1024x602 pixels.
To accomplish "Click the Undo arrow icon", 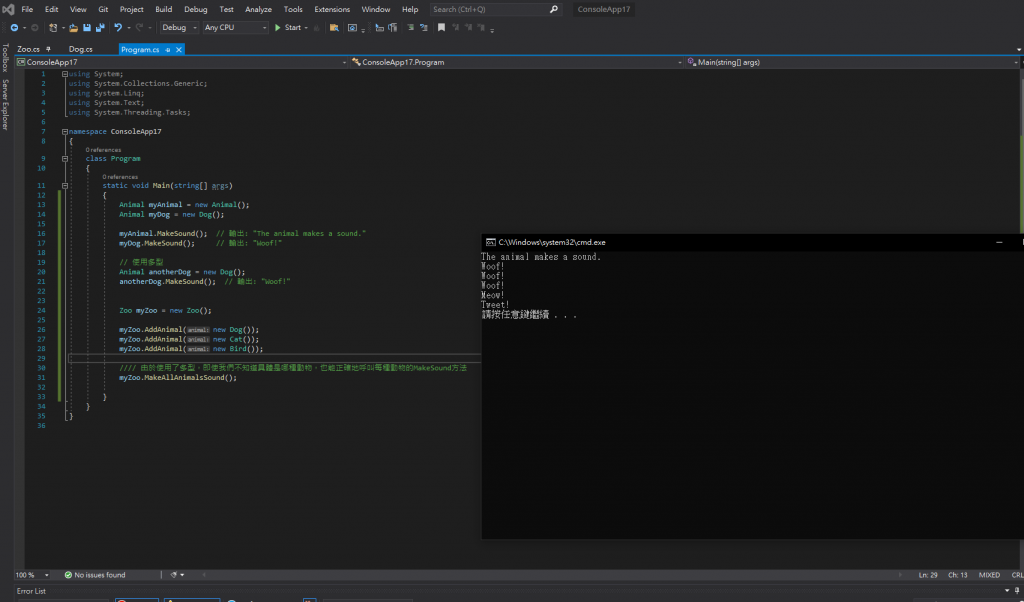I will pyautogui.click(x=118, y=27).
